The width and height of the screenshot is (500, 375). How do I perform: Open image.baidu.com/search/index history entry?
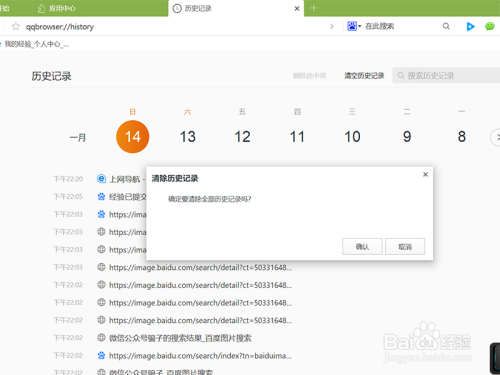coord(200,356)
